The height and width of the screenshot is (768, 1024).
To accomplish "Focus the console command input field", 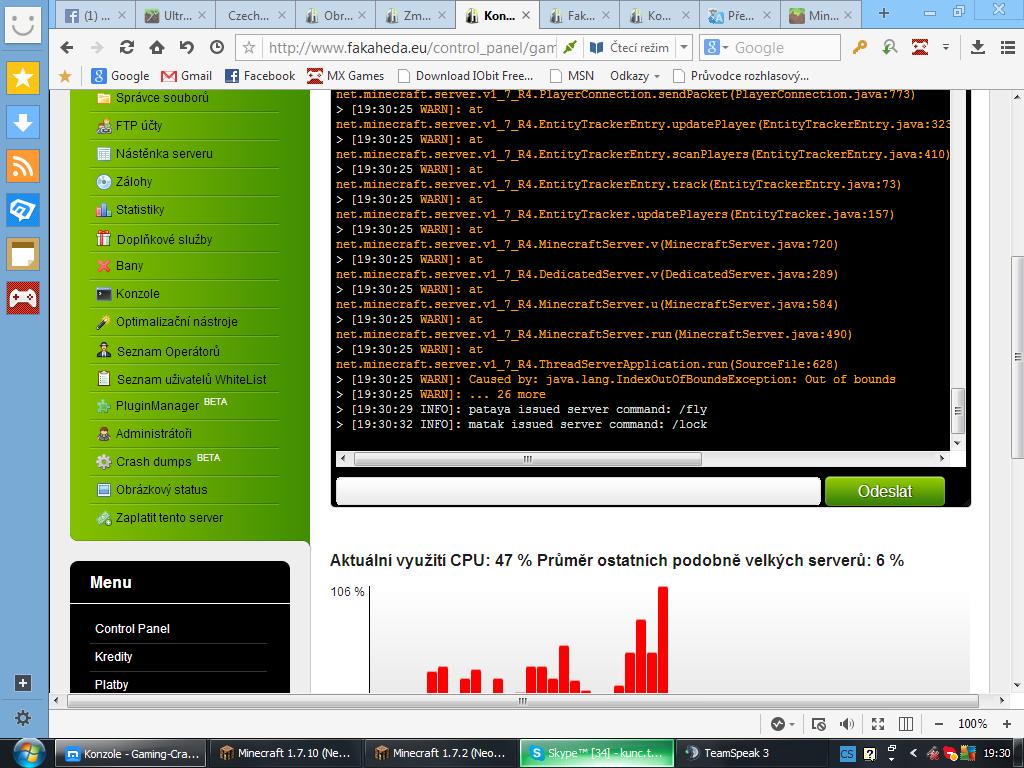I will (x=578, y=491).
